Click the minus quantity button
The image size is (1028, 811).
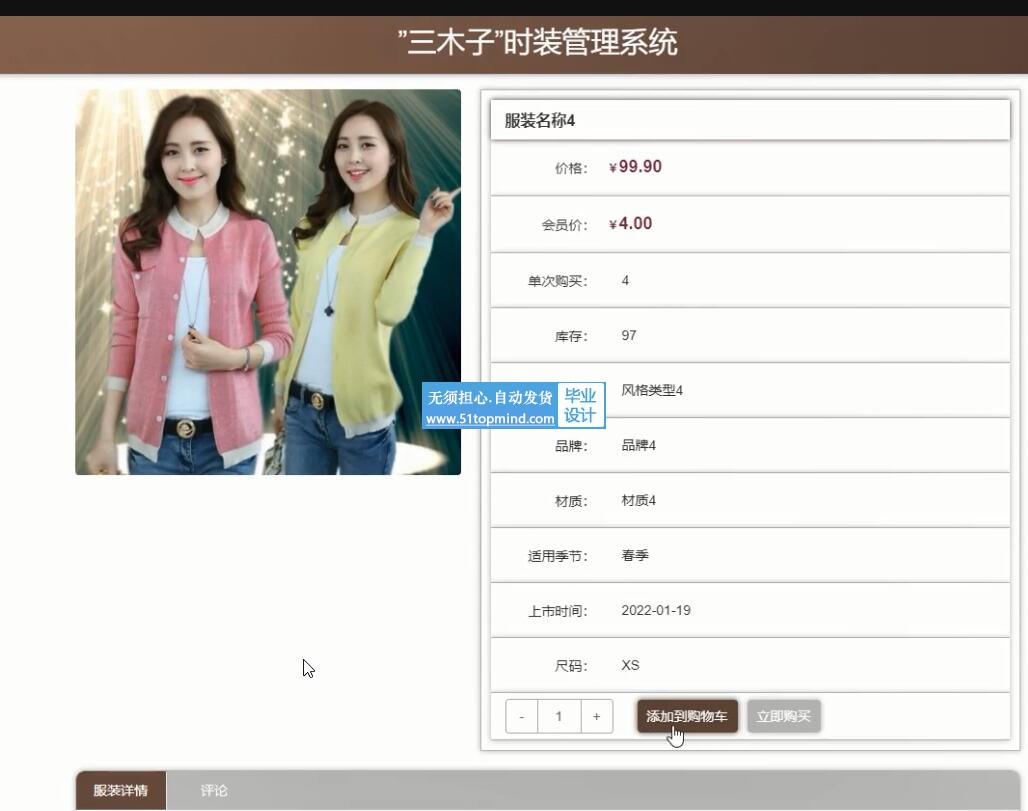522,716
